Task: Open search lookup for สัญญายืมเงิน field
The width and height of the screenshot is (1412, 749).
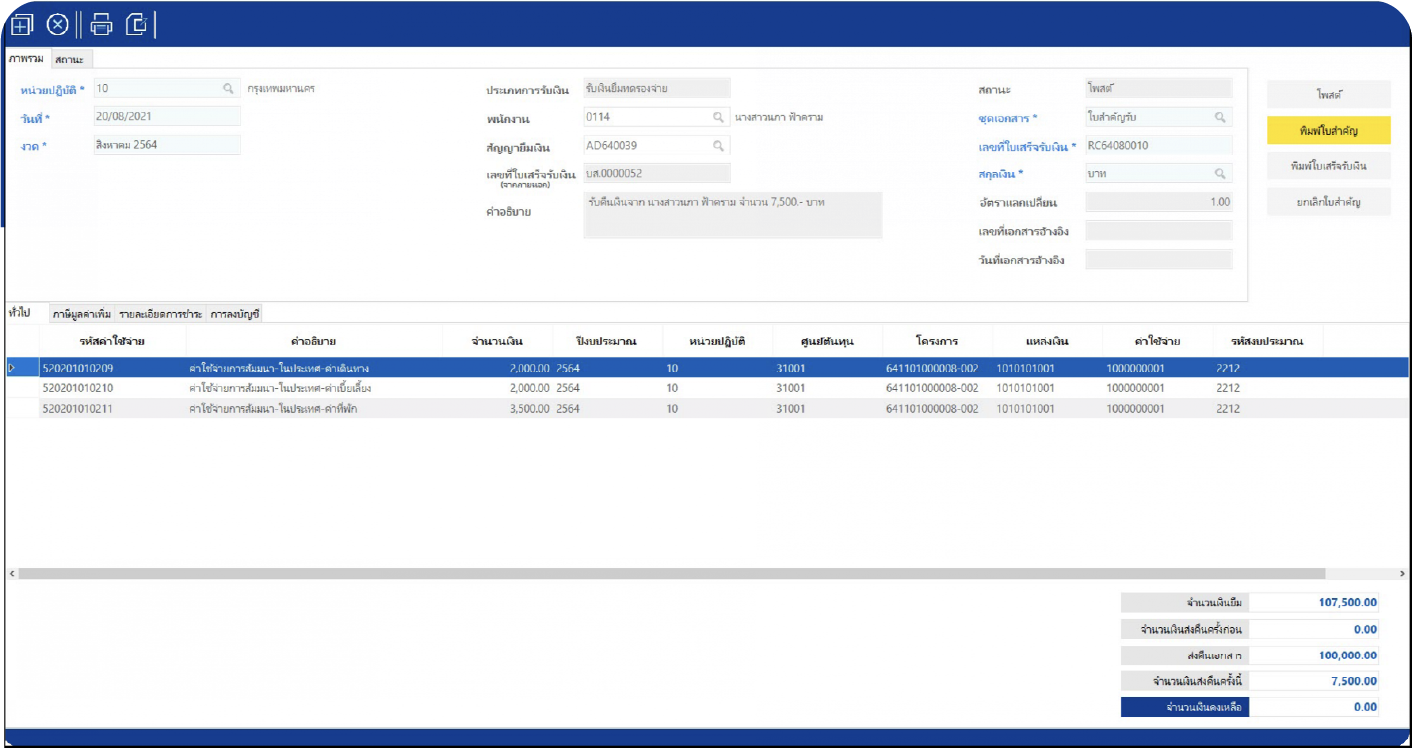Action: pos(718,145)
